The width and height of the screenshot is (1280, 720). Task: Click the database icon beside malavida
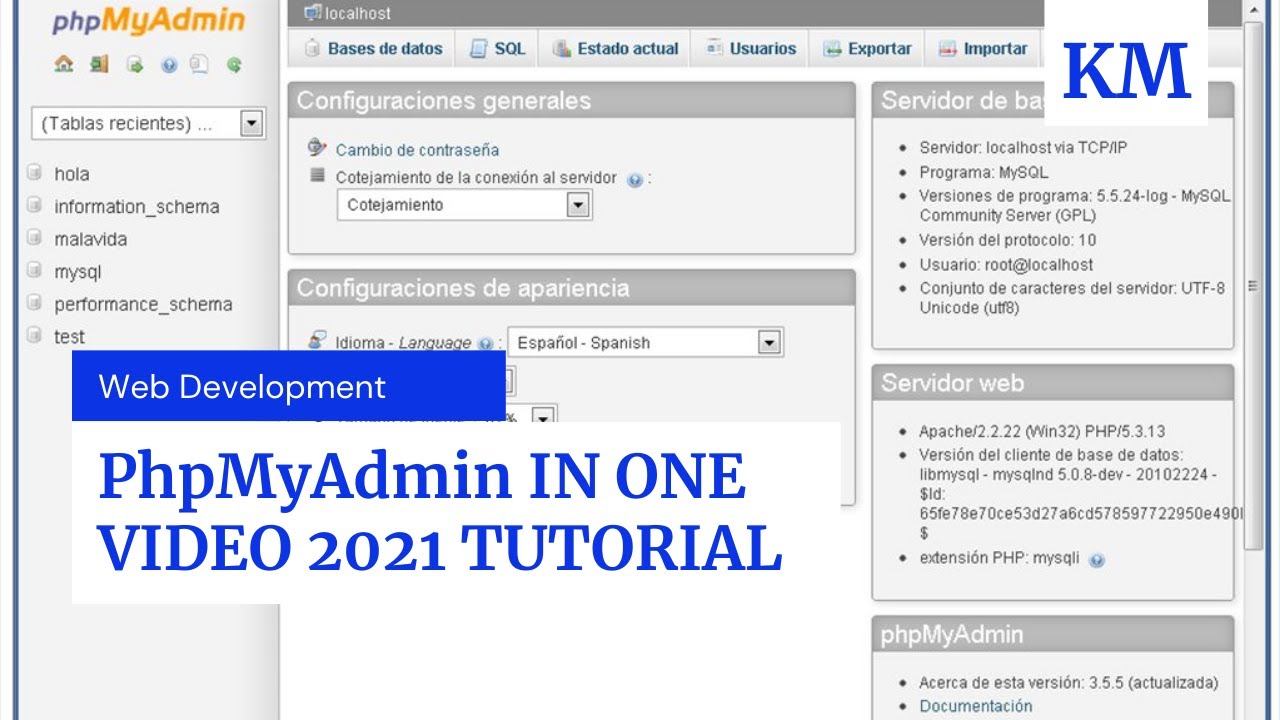(x=35, y=238)
